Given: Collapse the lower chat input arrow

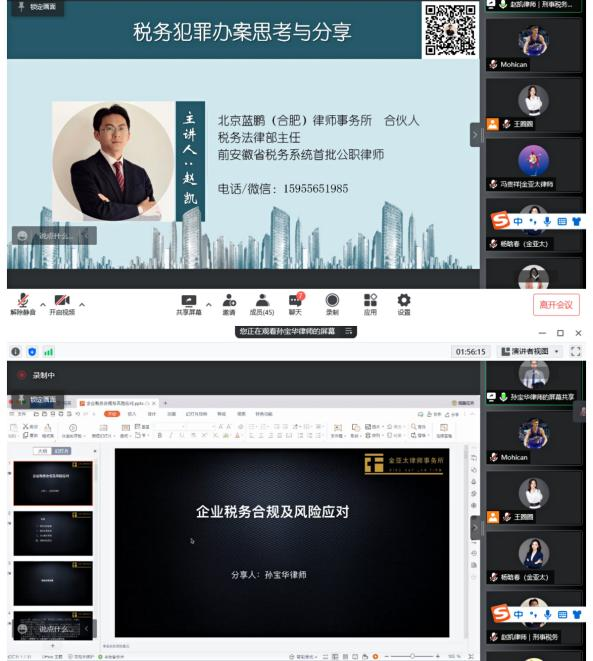Looking at the screenshot, I should click(x=86, y=629).
